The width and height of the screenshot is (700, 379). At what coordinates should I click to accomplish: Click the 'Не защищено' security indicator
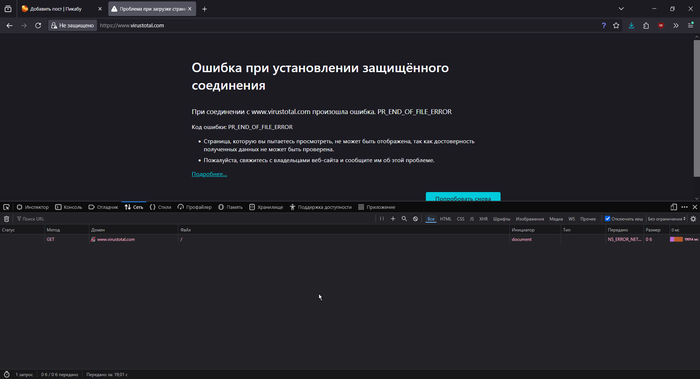pyautogui.click(x=72, y=25)
